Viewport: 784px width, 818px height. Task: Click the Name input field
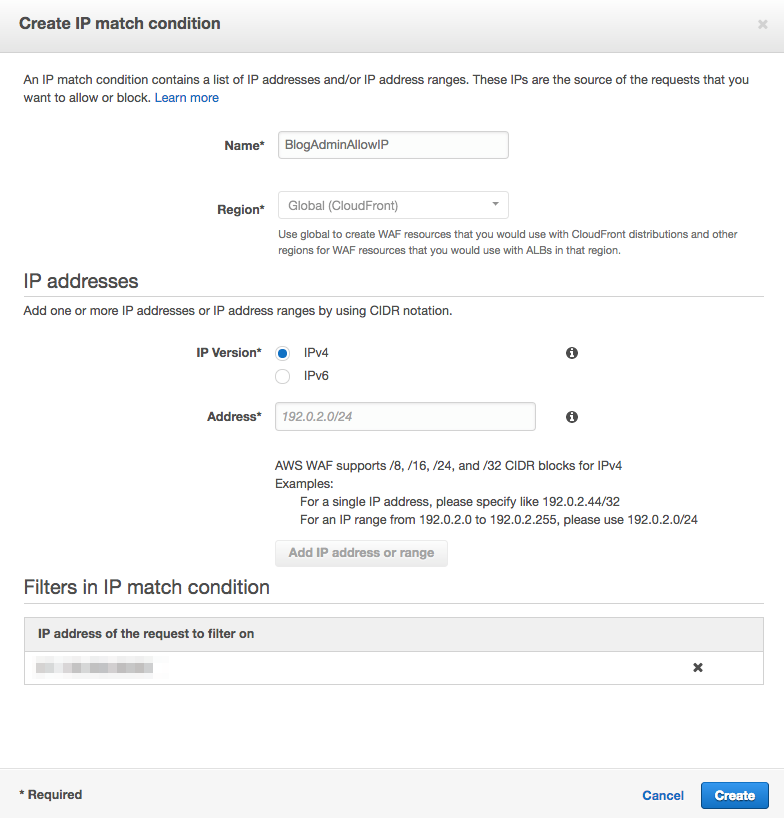[393, 145]
